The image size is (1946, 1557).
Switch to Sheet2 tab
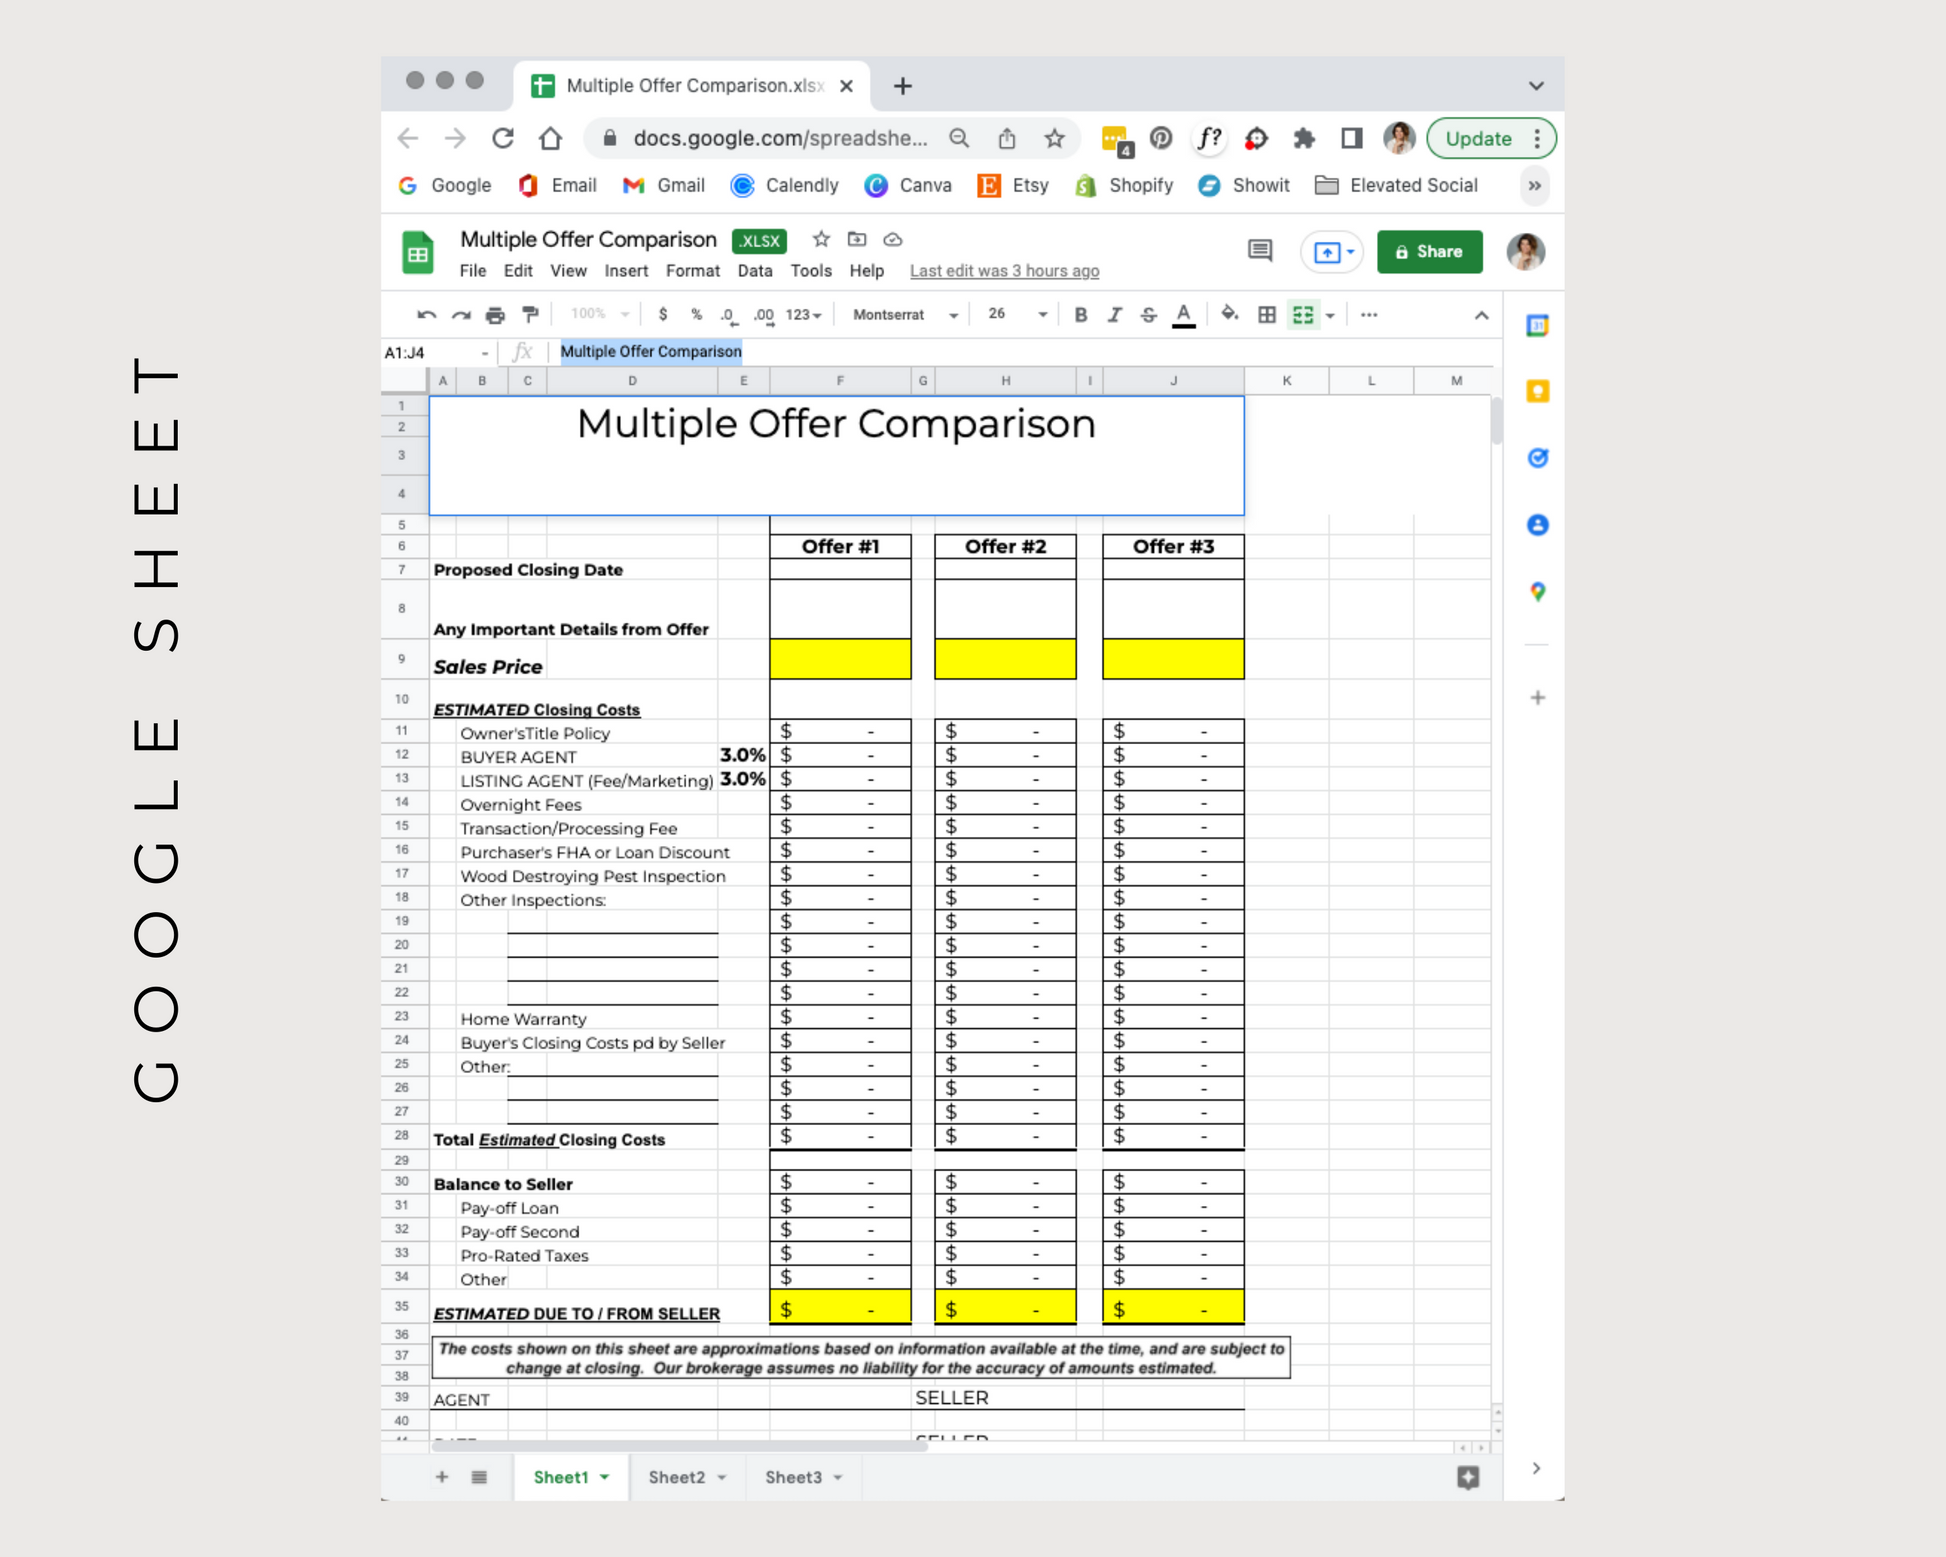point(677,1477)
